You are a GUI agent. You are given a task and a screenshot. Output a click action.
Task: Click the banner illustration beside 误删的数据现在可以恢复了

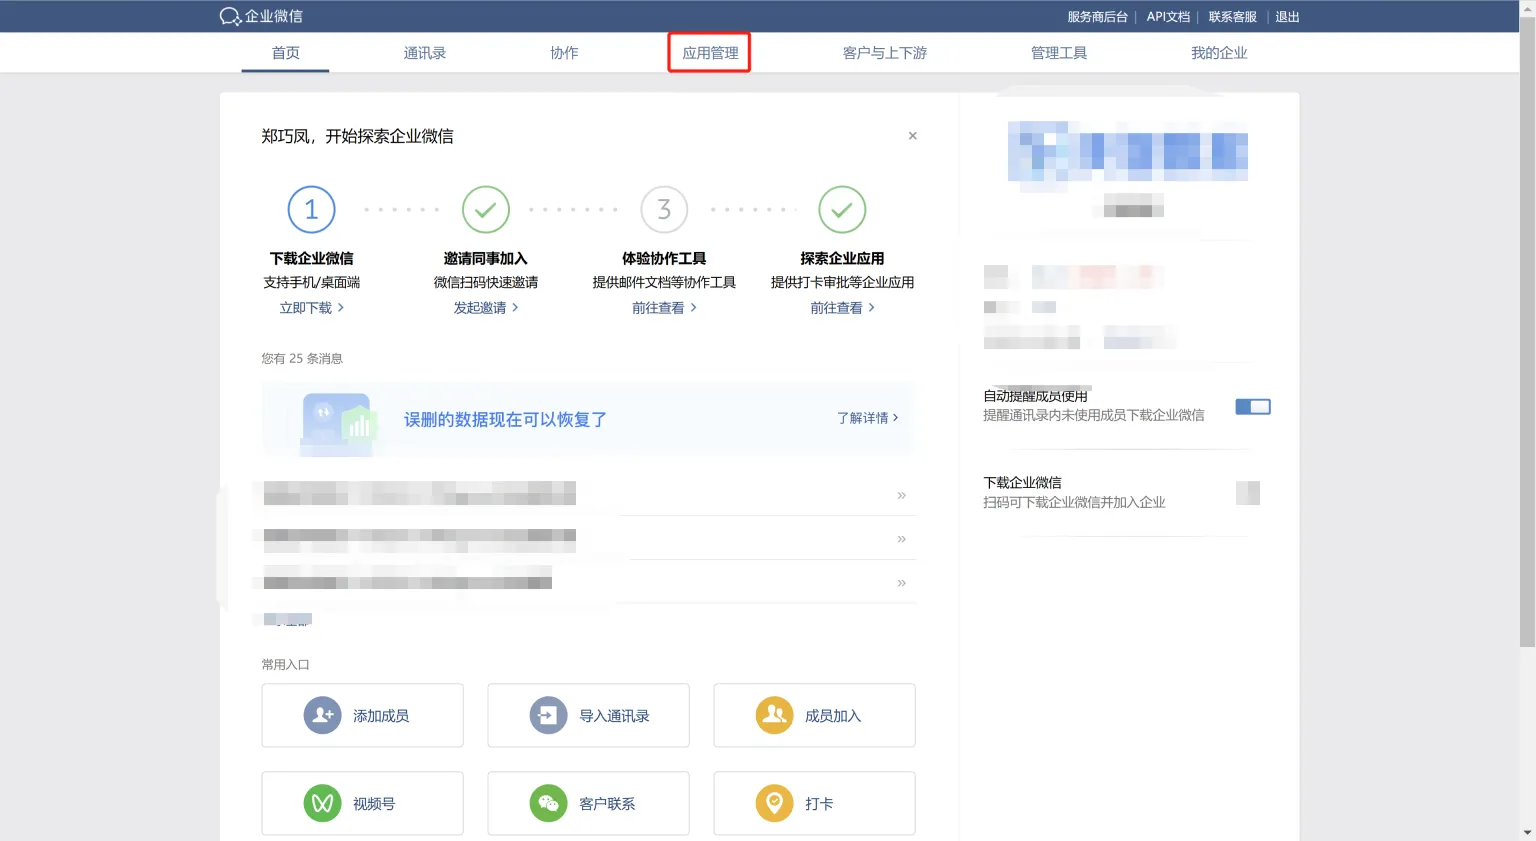click(338, 423)
